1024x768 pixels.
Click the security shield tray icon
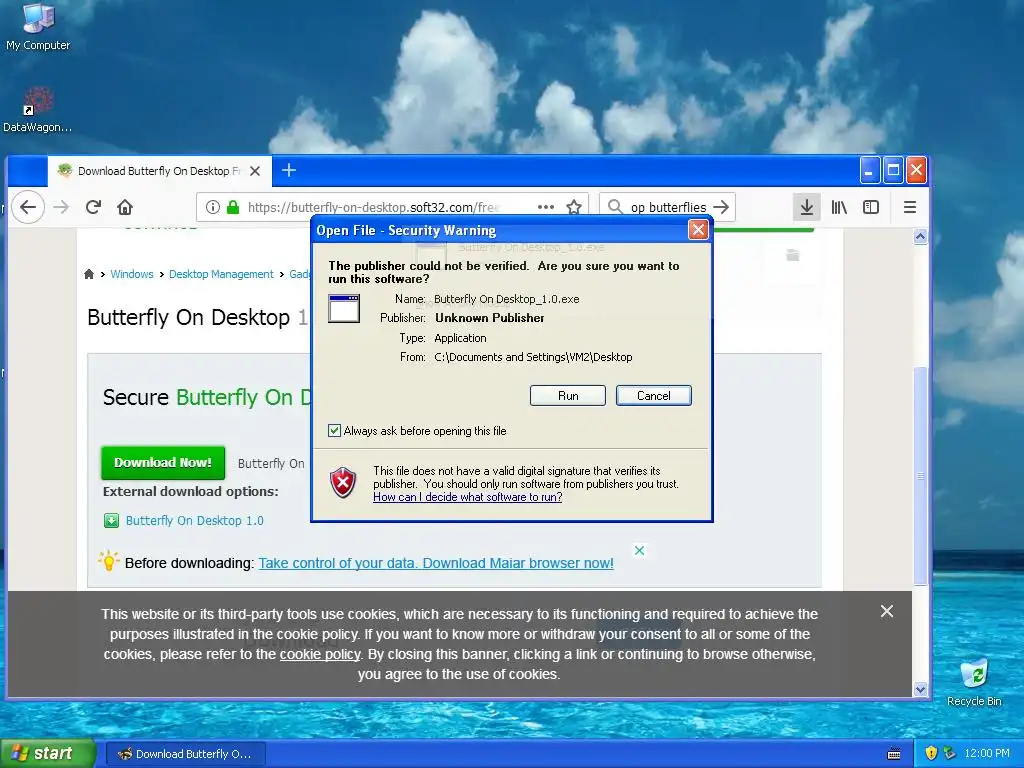point(931,753)
